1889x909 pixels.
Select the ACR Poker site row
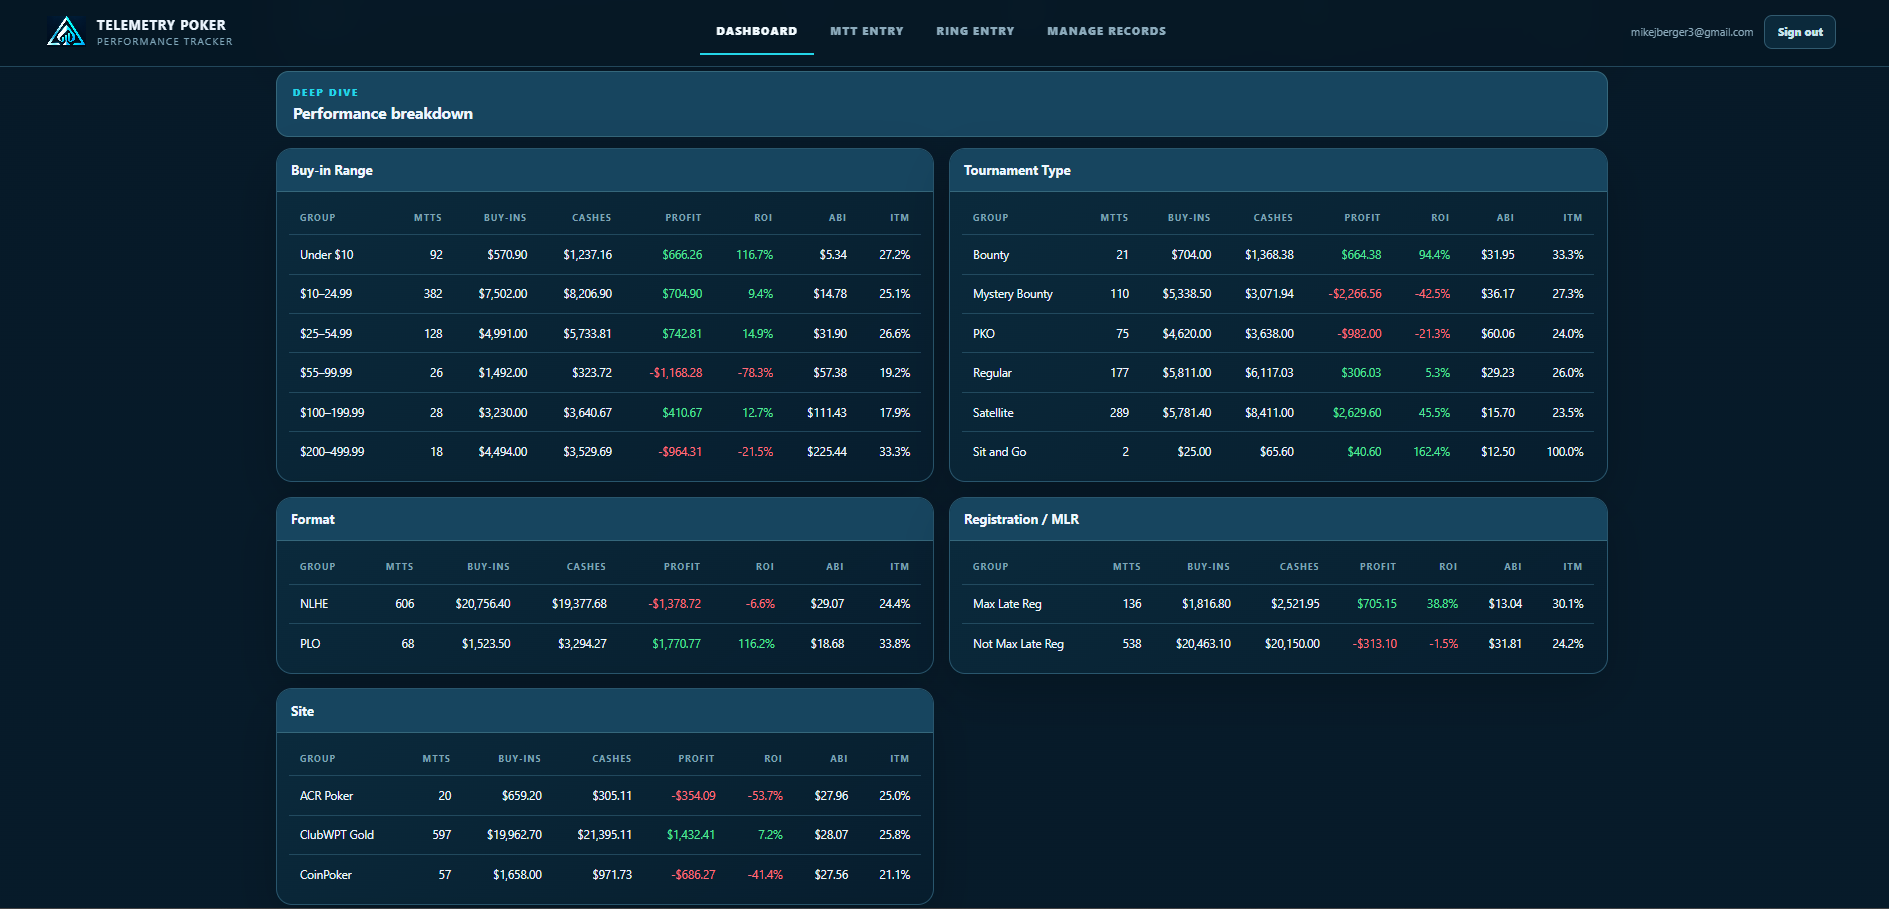click(x=605, y=796)
